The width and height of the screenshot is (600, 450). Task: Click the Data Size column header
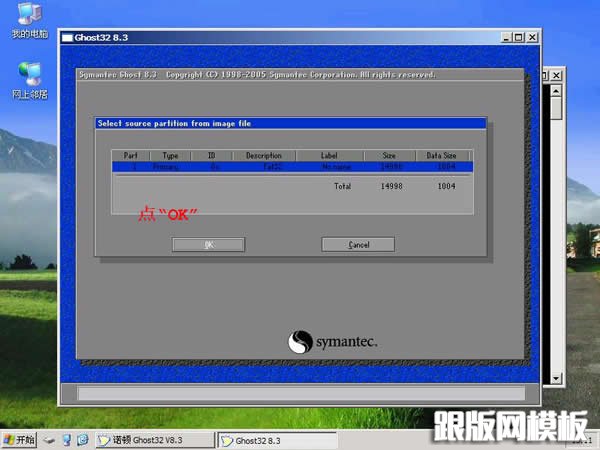tap(442, 155)
